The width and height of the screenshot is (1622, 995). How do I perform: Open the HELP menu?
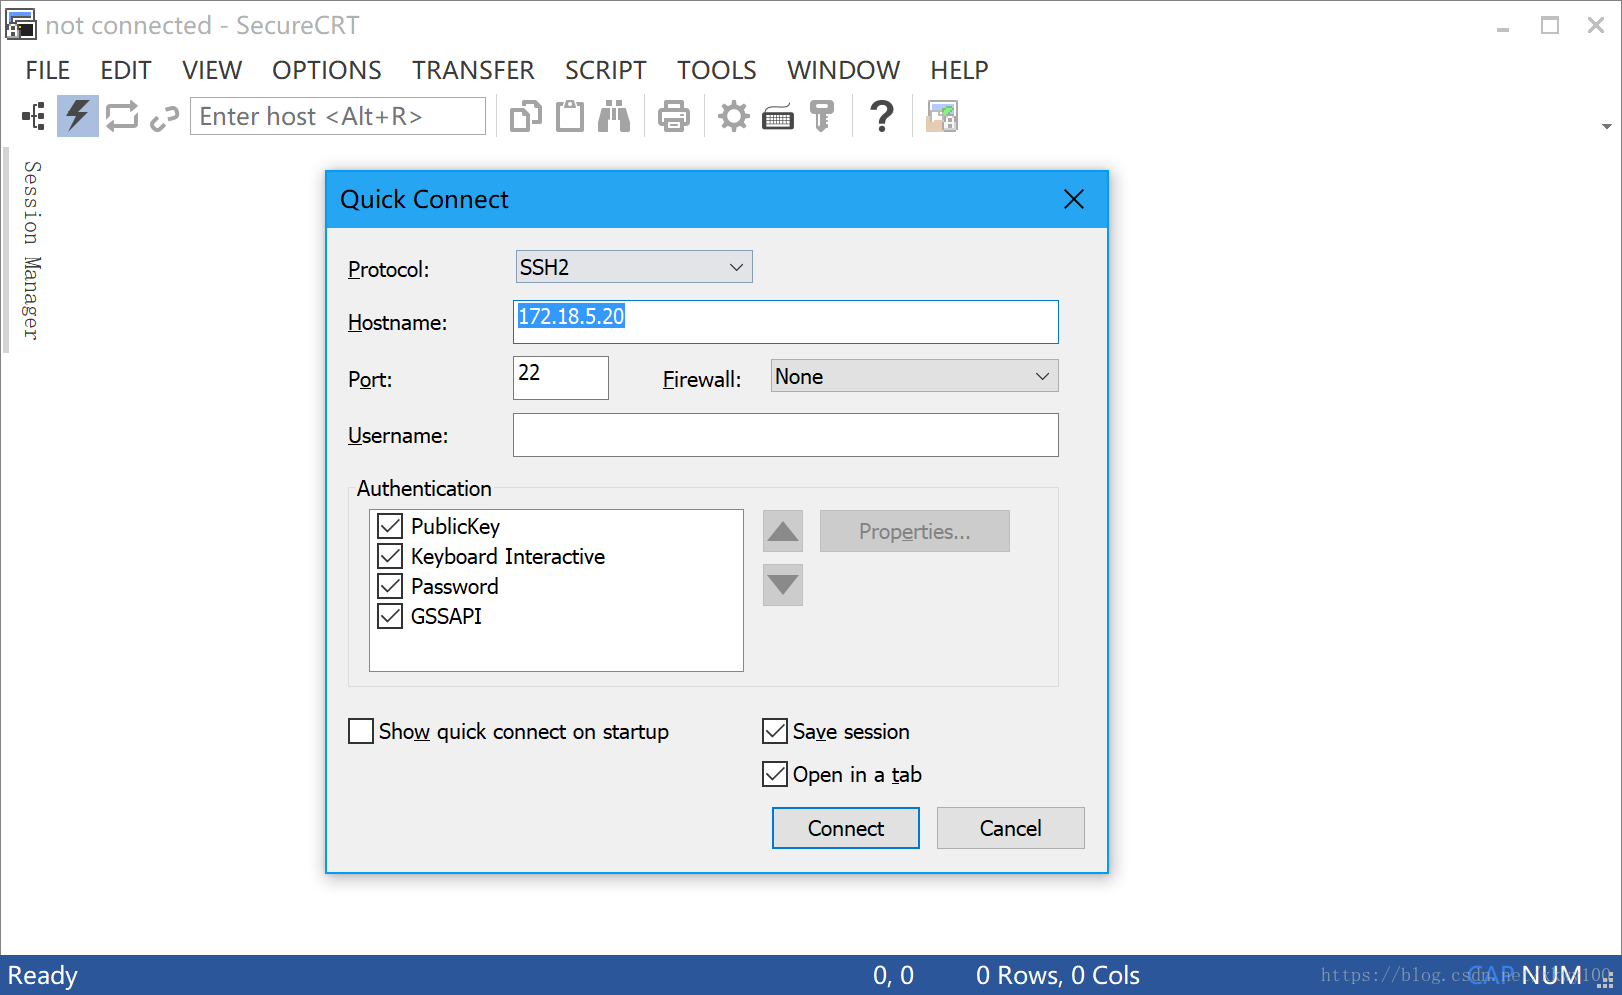(x=960, y=70)
